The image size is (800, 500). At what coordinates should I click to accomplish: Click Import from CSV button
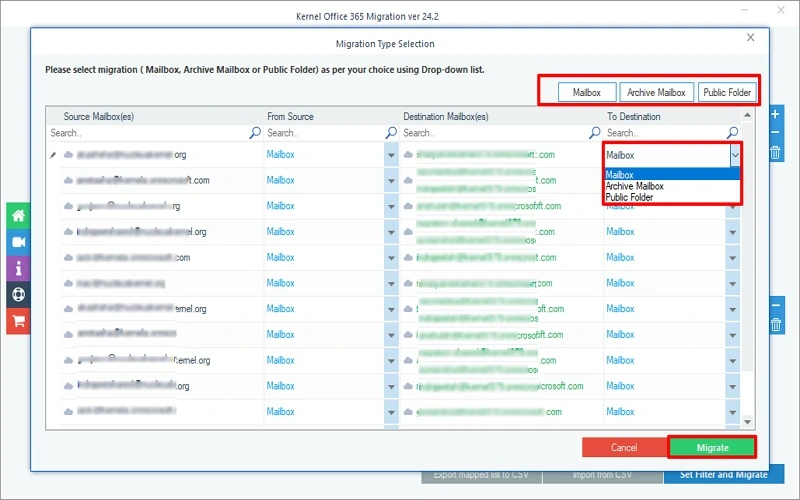pos(603,474)
